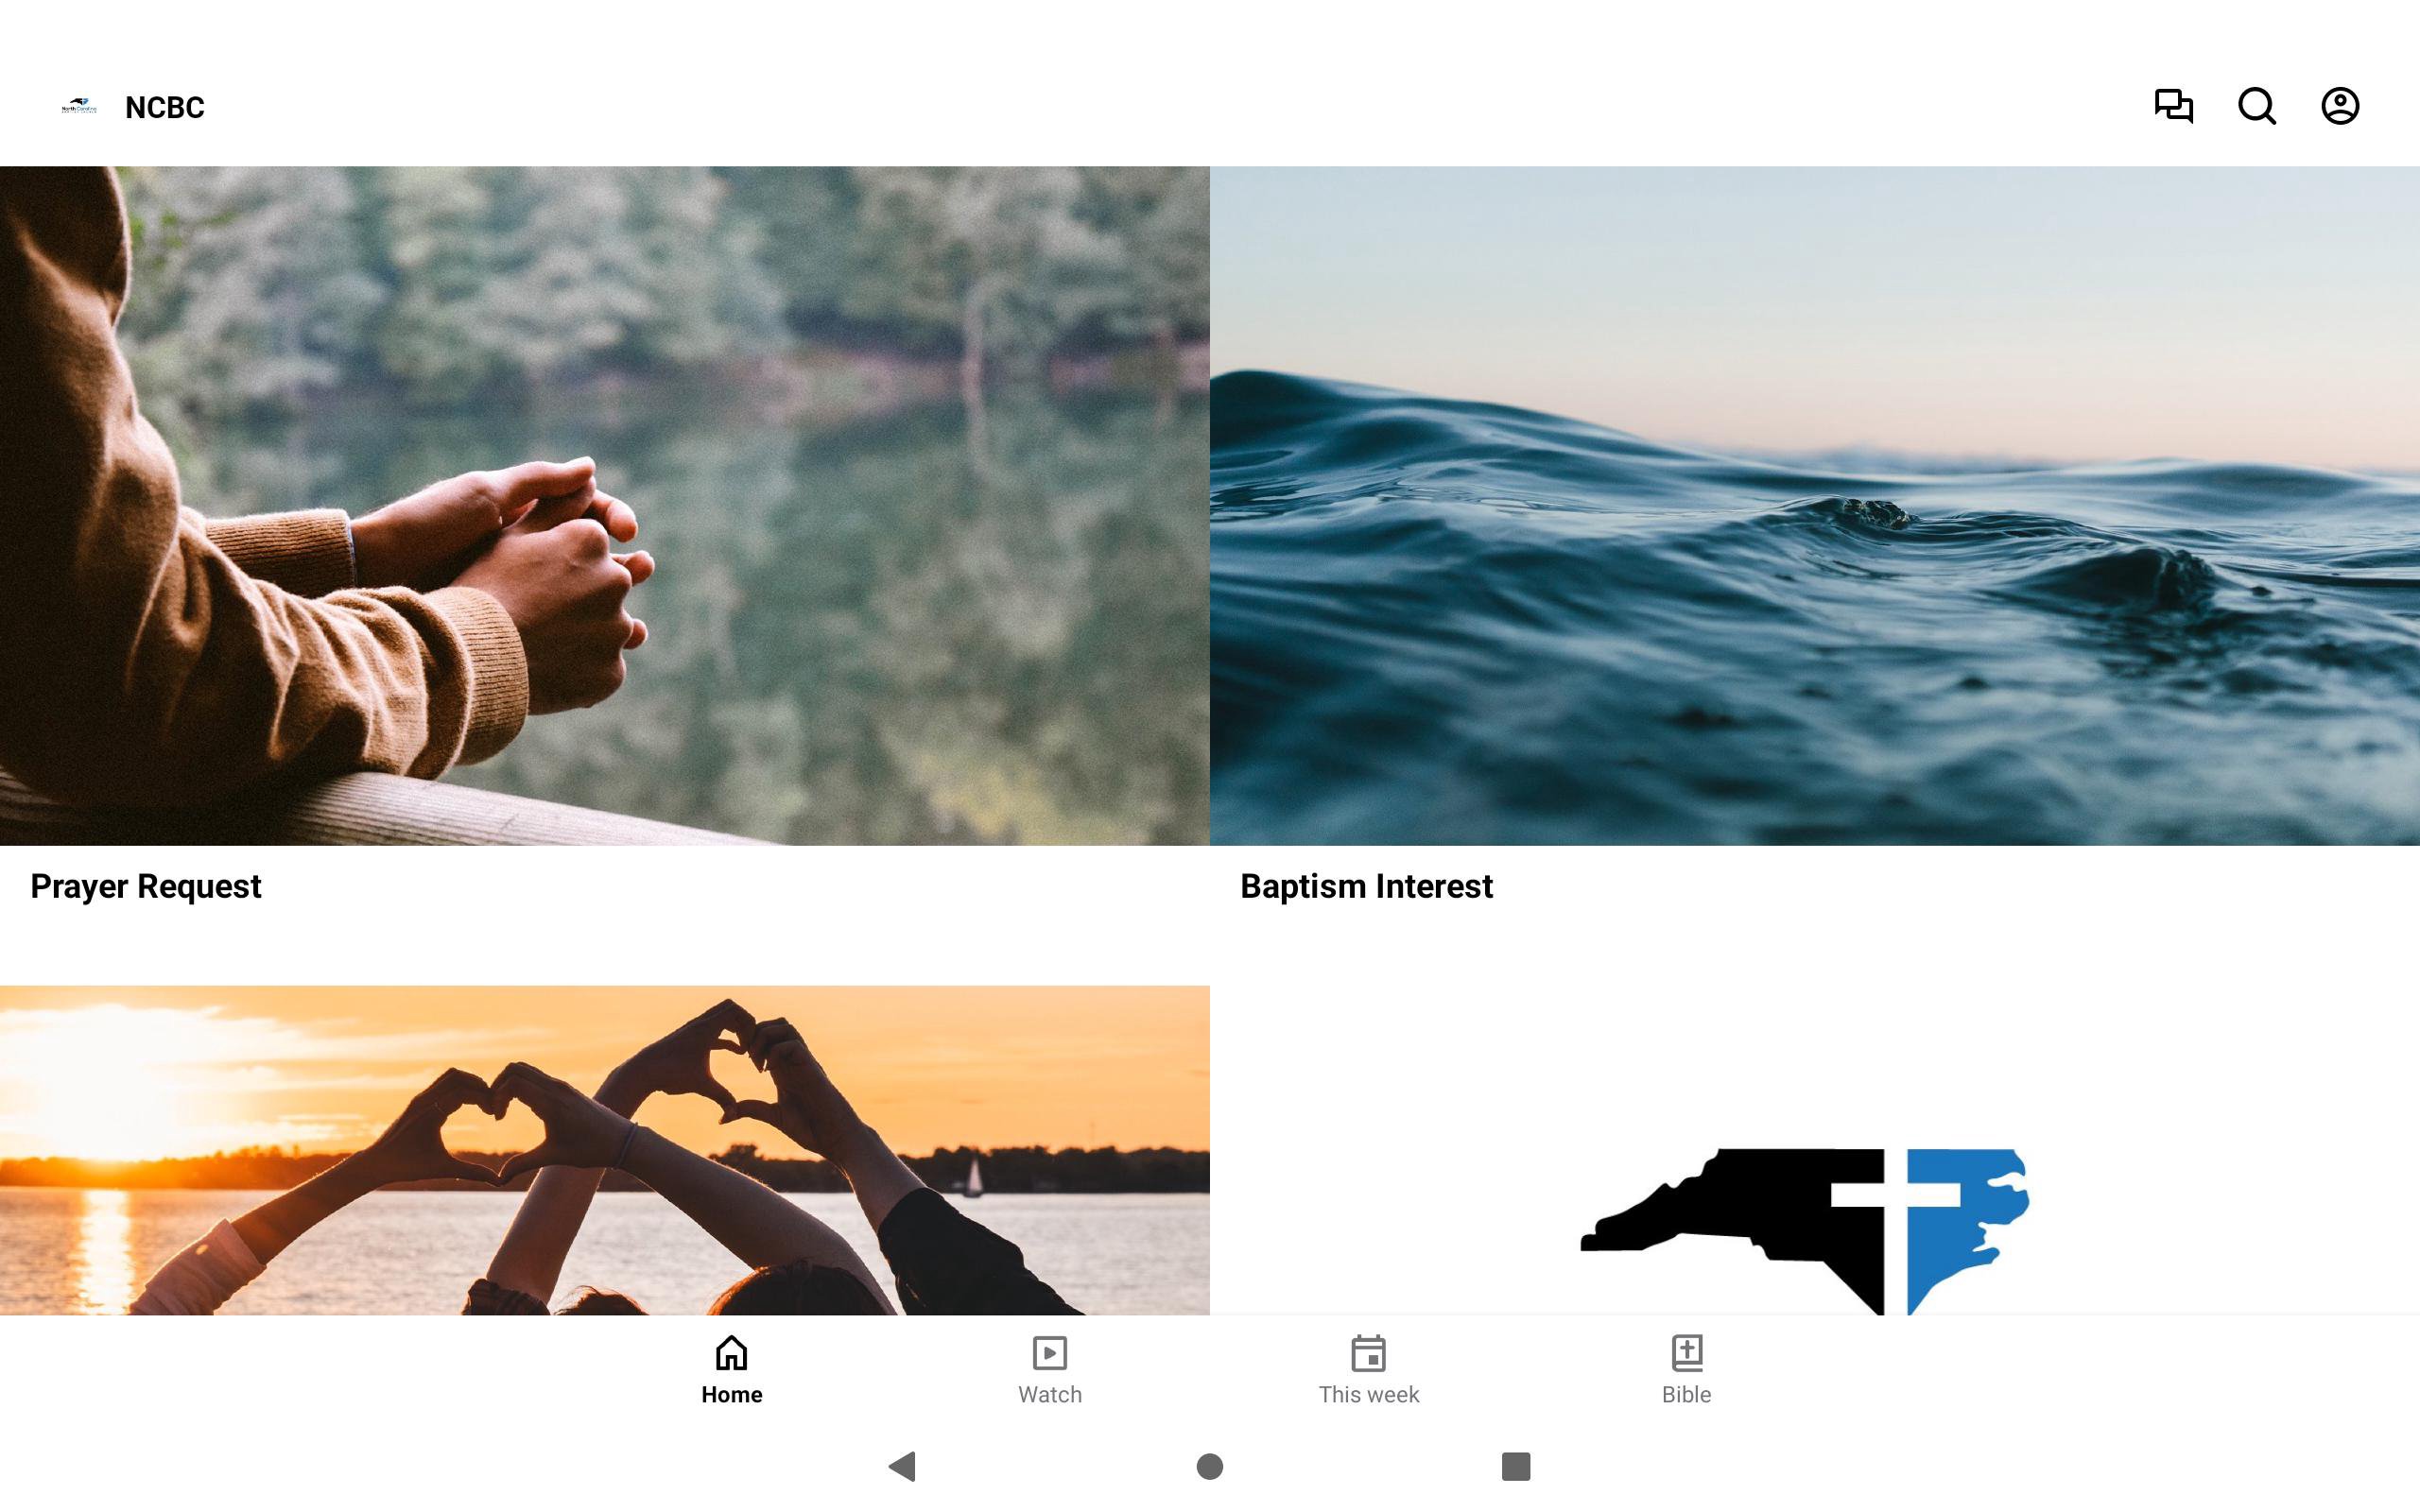The image size is (2420, 1512).
Task: Open the user profile icon
Action: pyautogui.click(x=2340, y=106)
